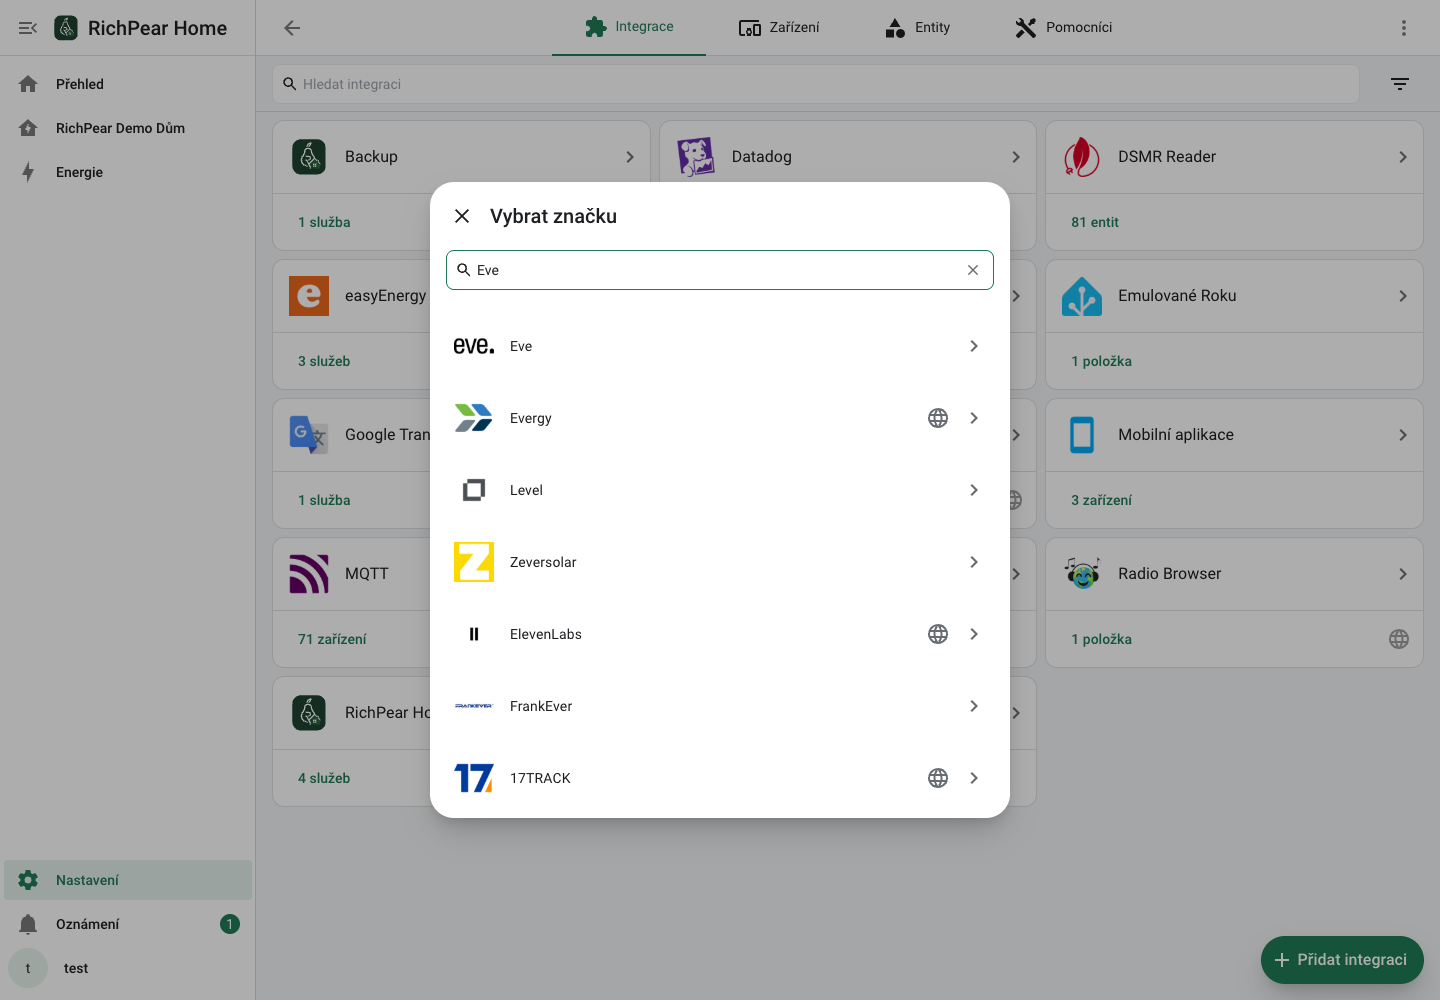Select the 17TRACK brand logo
Image resolution: width=1440 pixels, height=1000 pixels.
(x=474, y=778)
